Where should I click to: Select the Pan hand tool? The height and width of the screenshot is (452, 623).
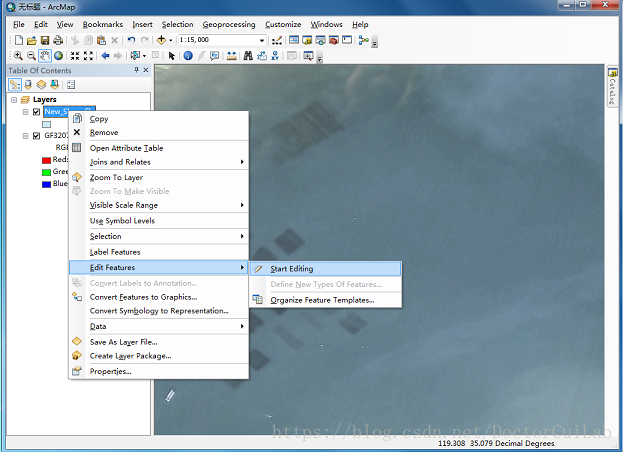point(45,56)
